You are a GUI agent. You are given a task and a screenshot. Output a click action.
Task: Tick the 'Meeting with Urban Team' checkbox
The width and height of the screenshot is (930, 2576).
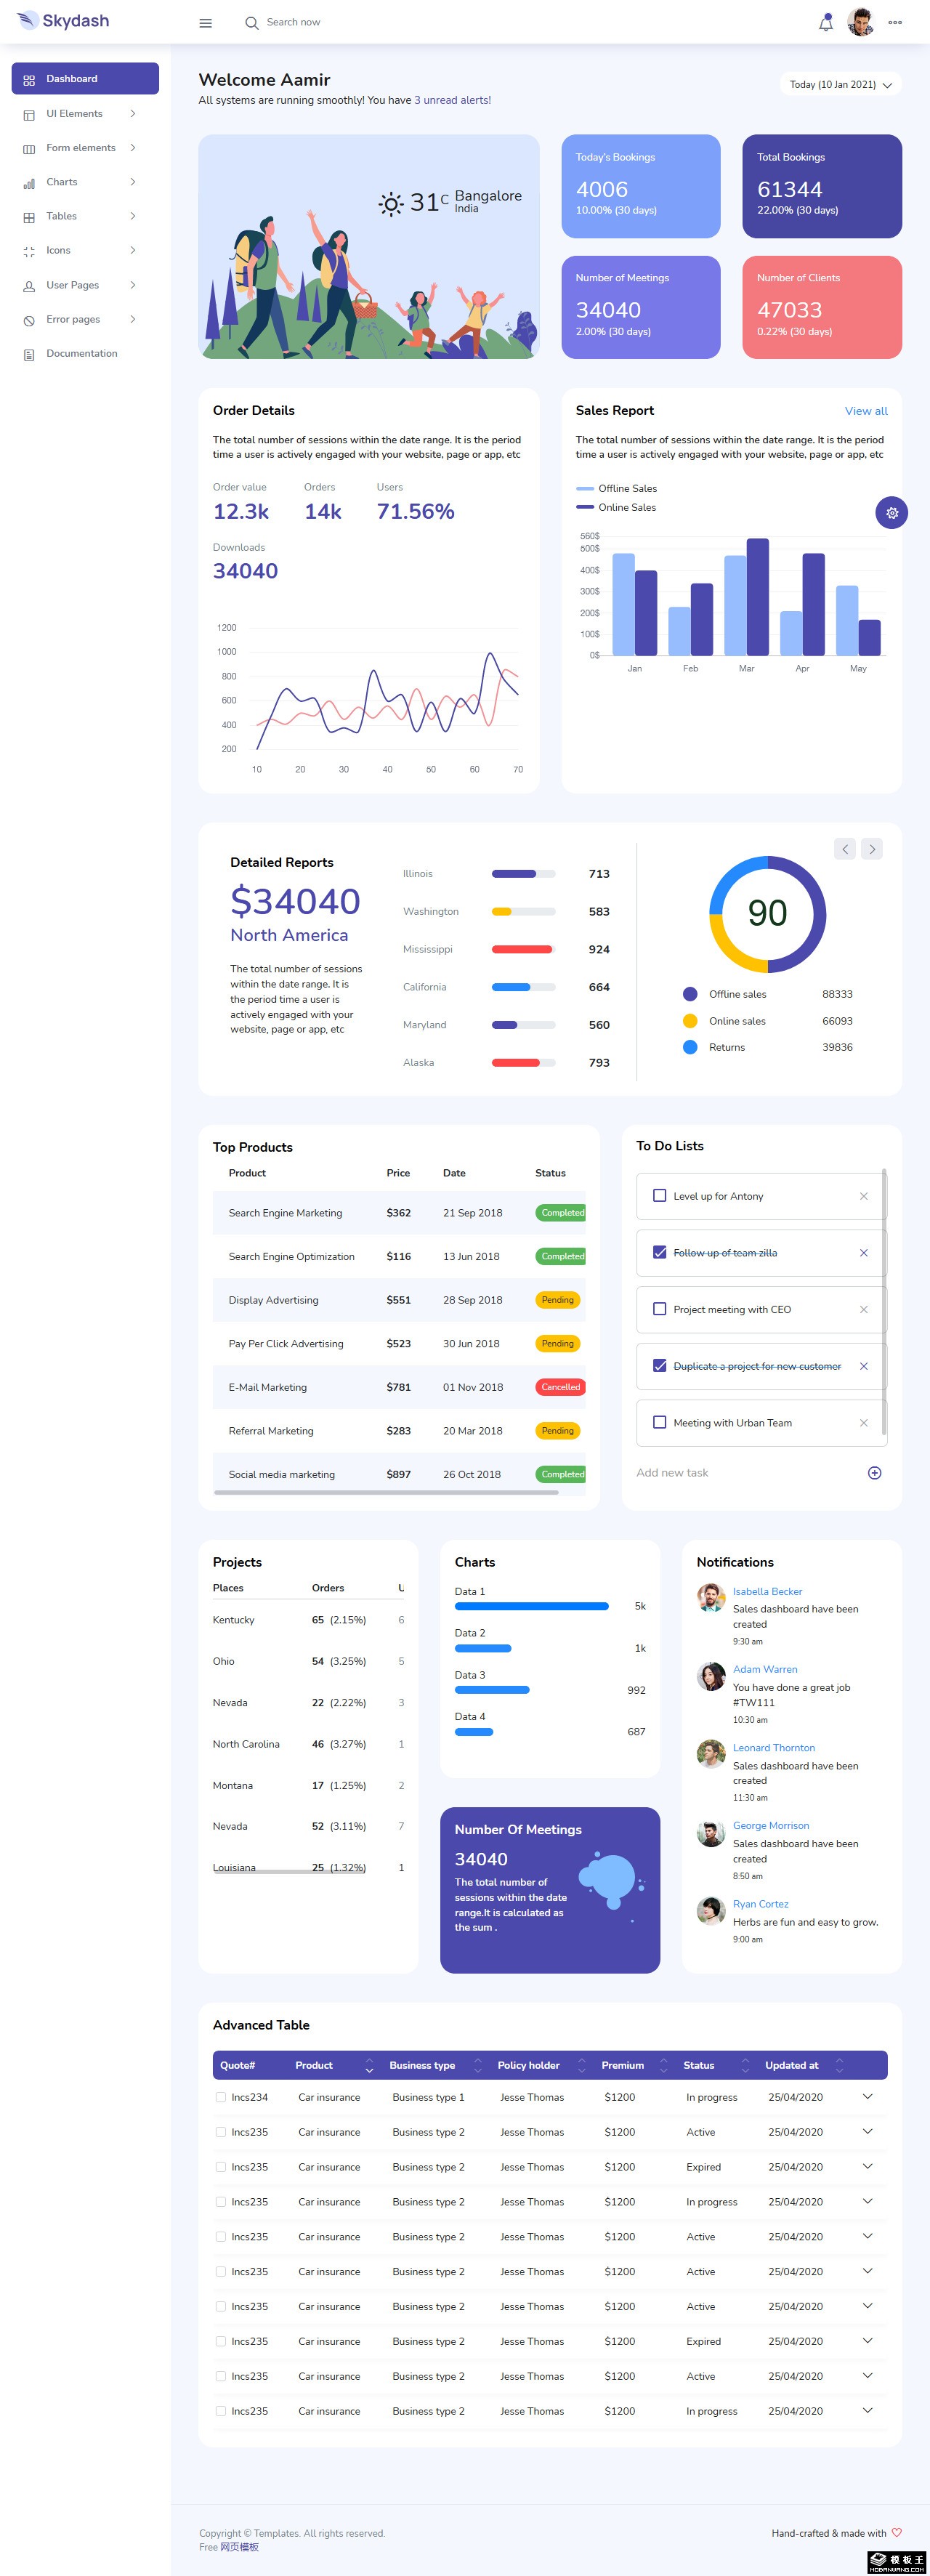coord(659,1422)
